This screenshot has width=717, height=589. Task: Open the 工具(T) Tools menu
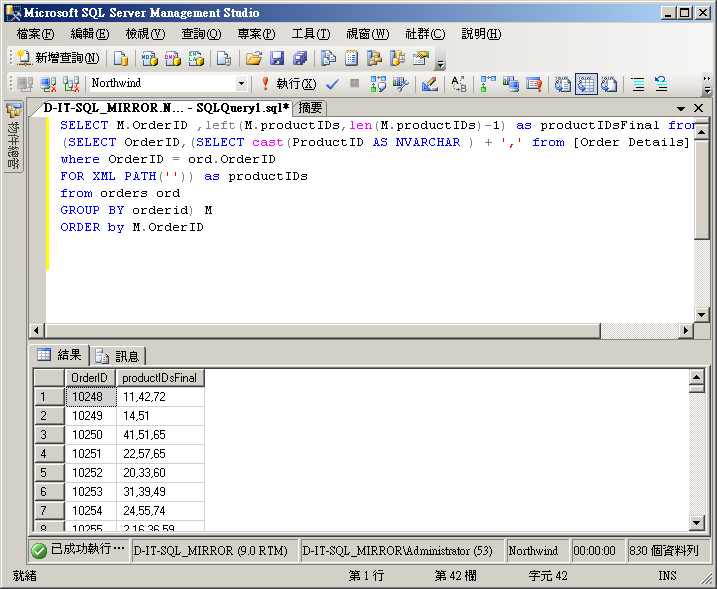311,34
